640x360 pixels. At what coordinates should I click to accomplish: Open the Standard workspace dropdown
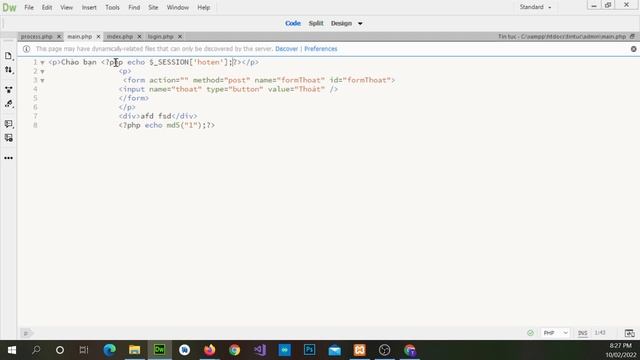(535, 7)
